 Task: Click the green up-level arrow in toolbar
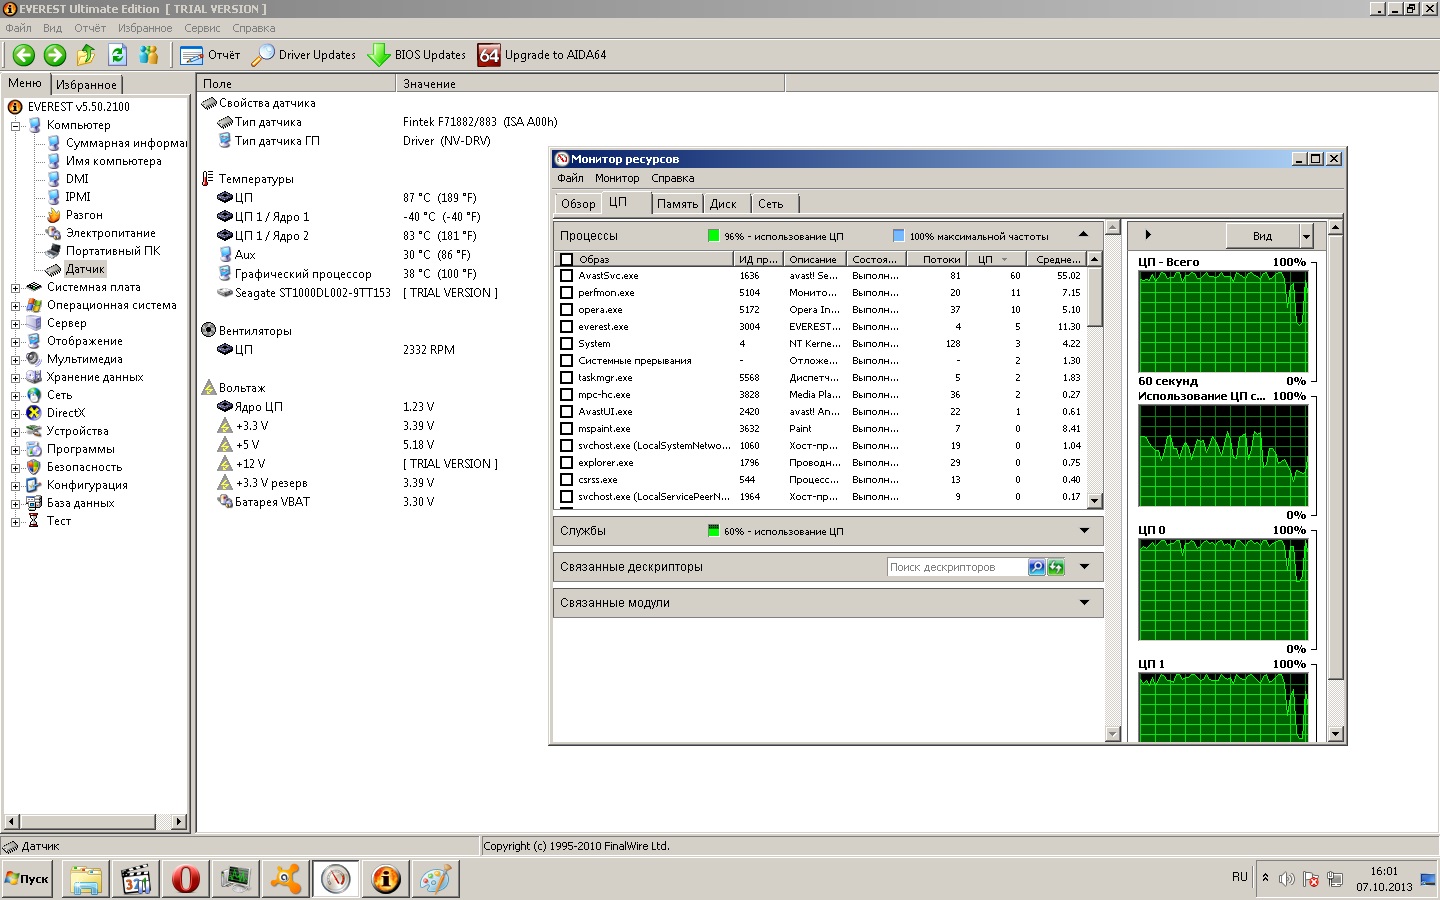pos(86,55)
